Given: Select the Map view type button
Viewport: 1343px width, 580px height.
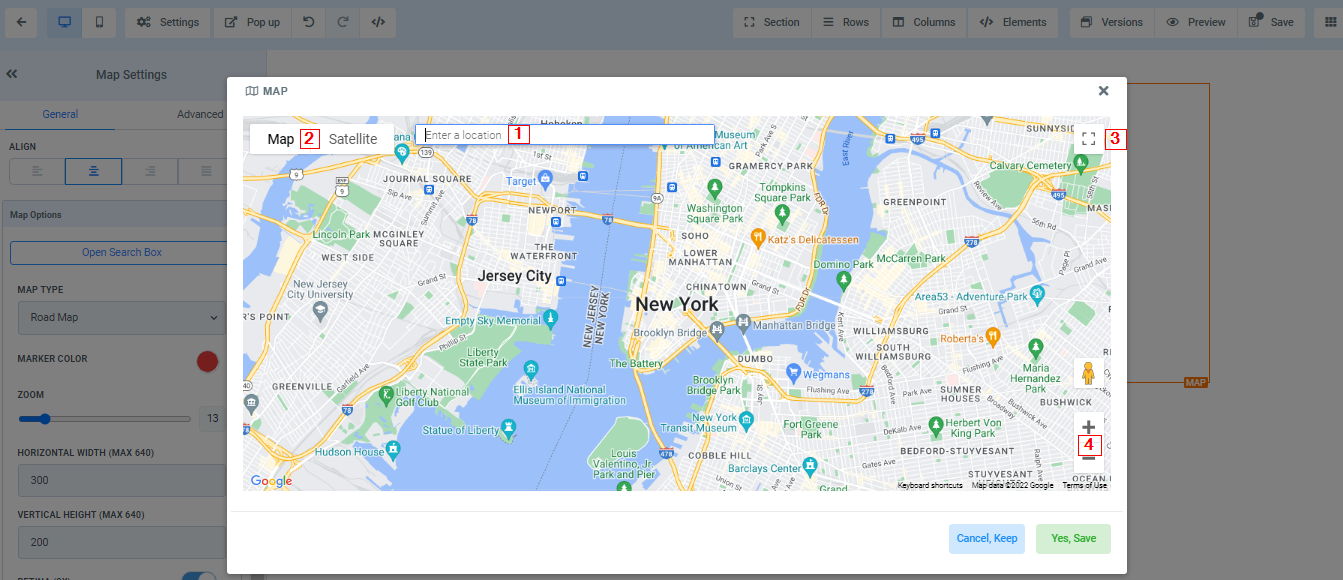Looking at the screenshot, I should point(281,139).
